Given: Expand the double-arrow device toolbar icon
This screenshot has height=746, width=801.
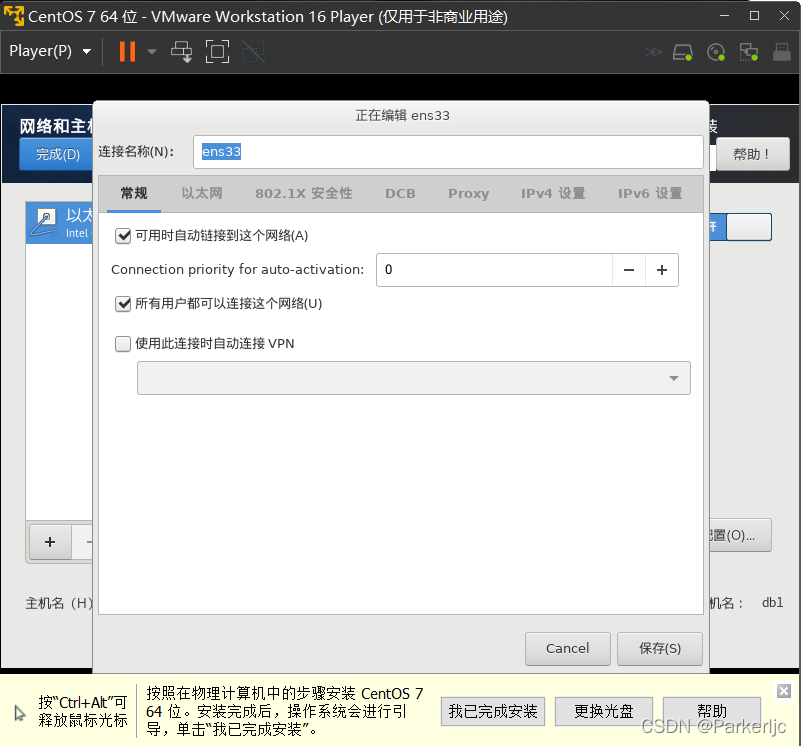Looking at the screenshot, I should pyautogui.click(x=653, y=52).
